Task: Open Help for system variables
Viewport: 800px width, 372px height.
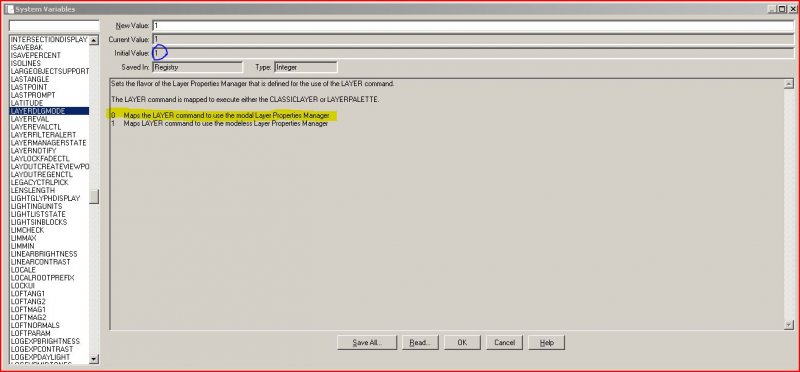Action: point(546,342)
